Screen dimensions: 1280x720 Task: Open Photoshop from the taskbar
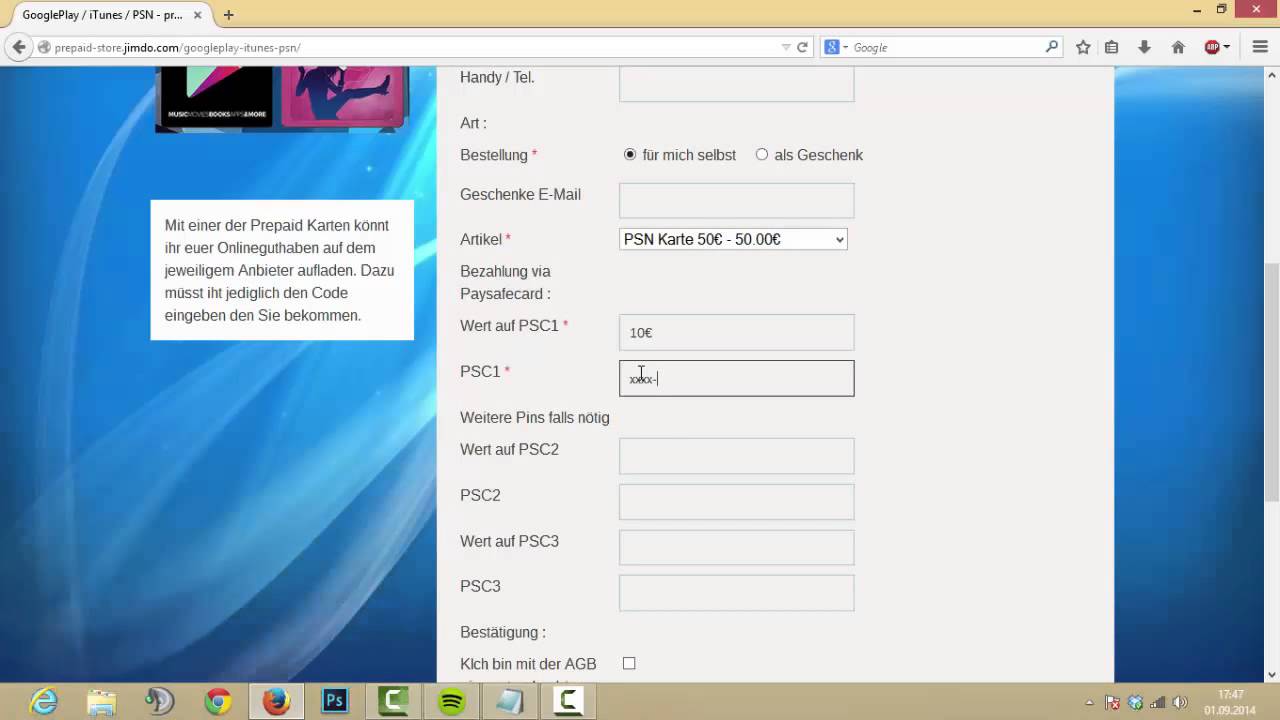pos(334,702)
